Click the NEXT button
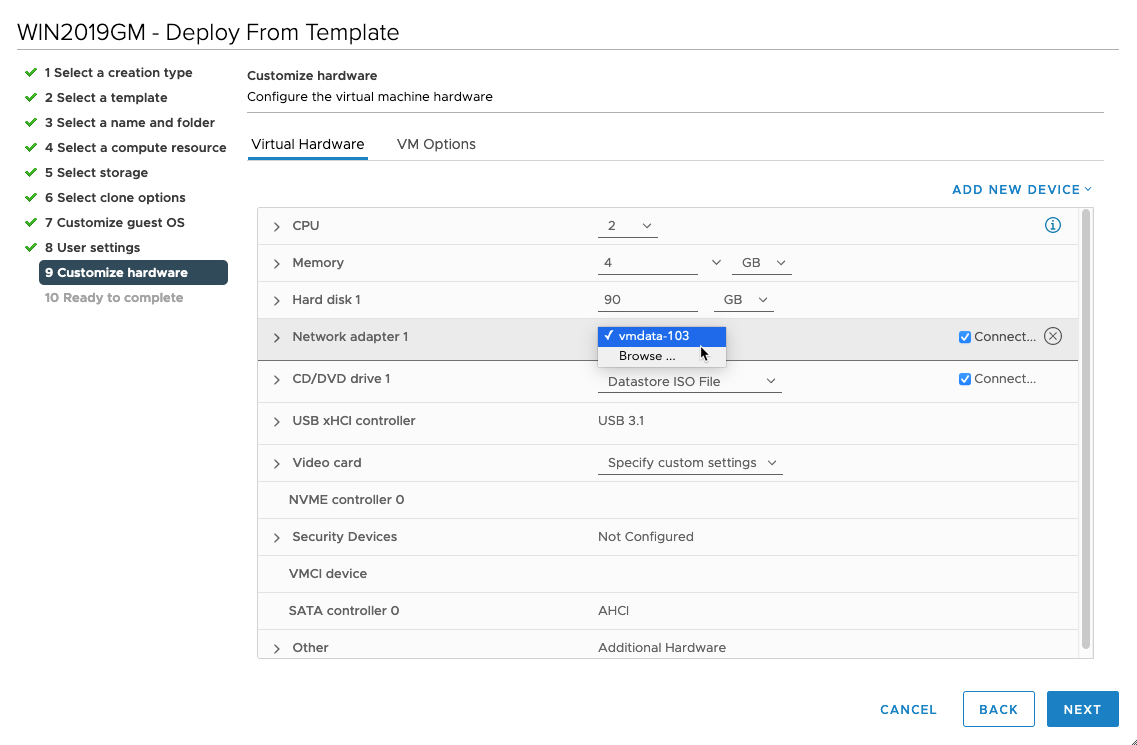1137x745 pixels. click(1082, 709)
